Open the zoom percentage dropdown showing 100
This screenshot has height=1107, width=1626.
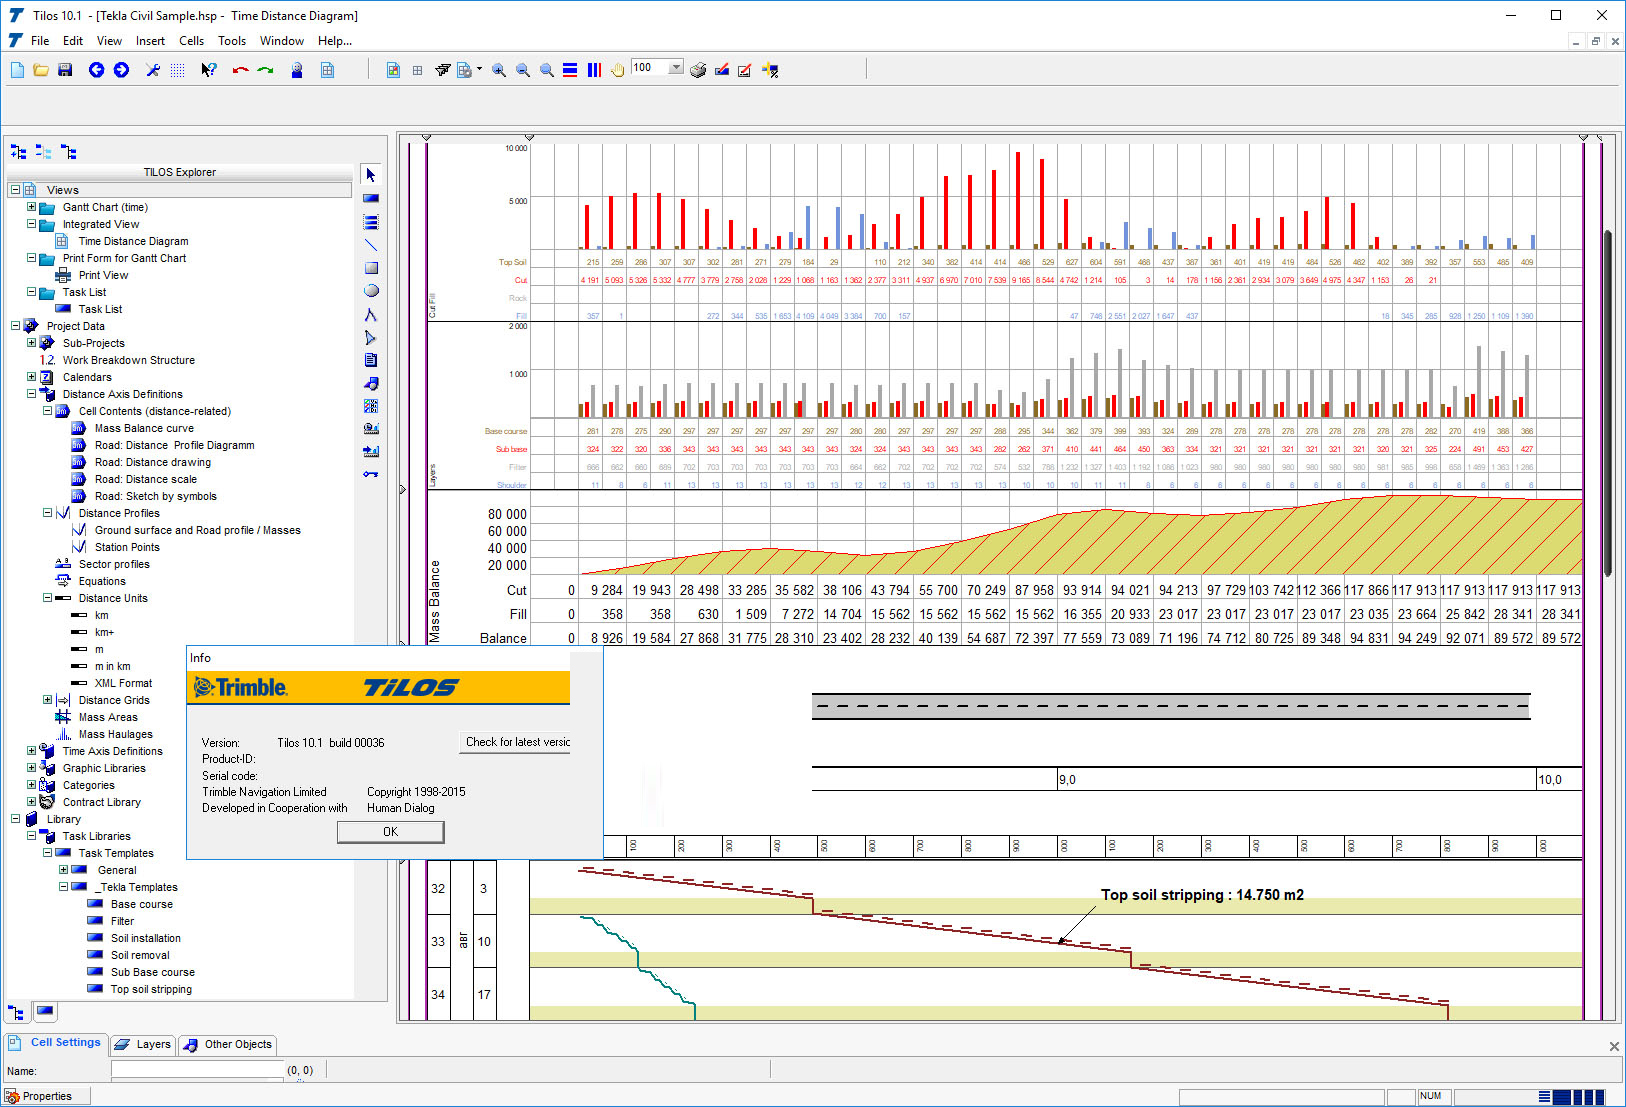tap(676, 68)
